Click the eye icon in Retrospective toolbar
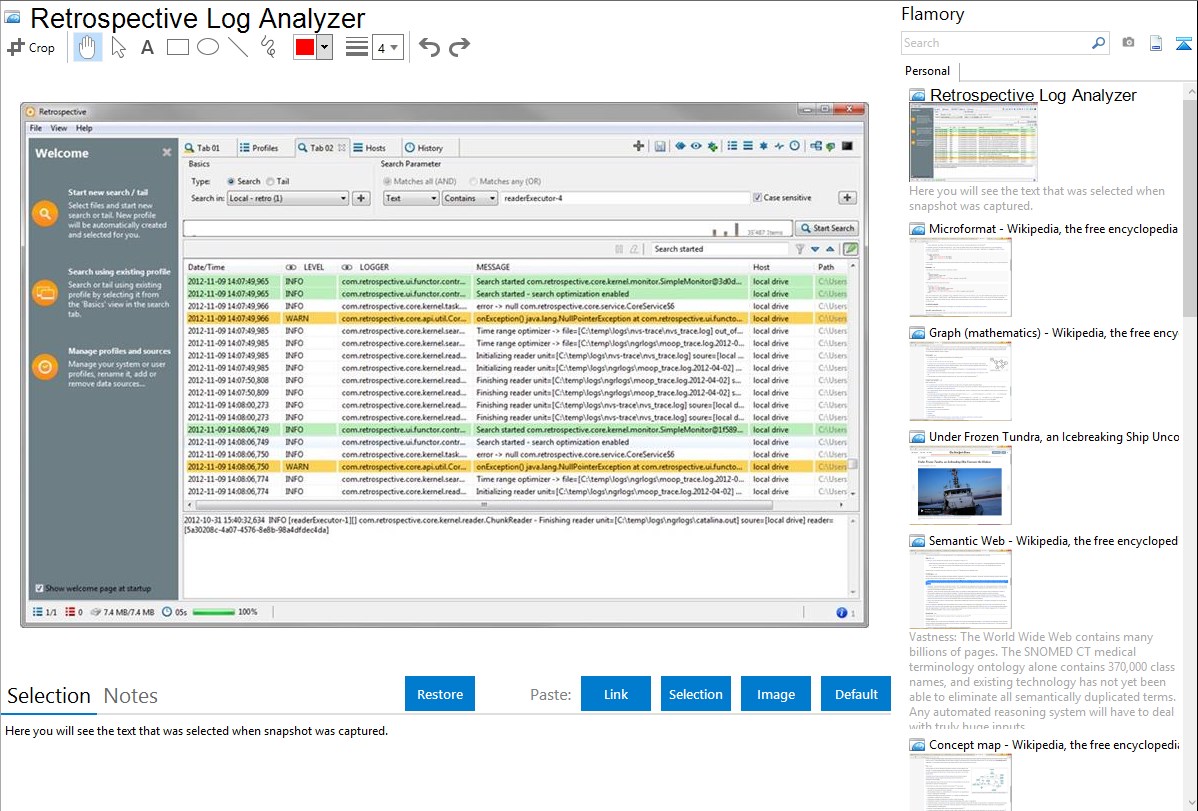Image resolution: width=1198 pixels, height=811 pixels. [695, 146]
